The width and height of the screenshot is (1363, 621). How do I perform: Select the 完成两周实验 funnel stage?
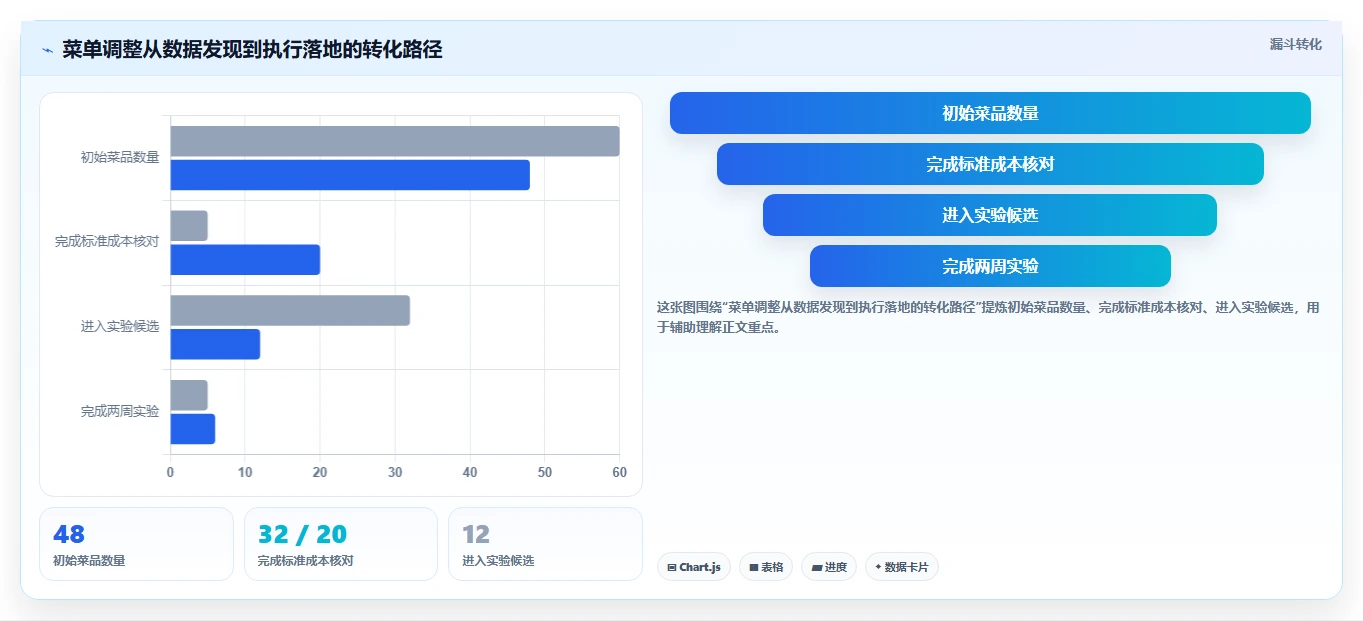[x=990, y=266]
